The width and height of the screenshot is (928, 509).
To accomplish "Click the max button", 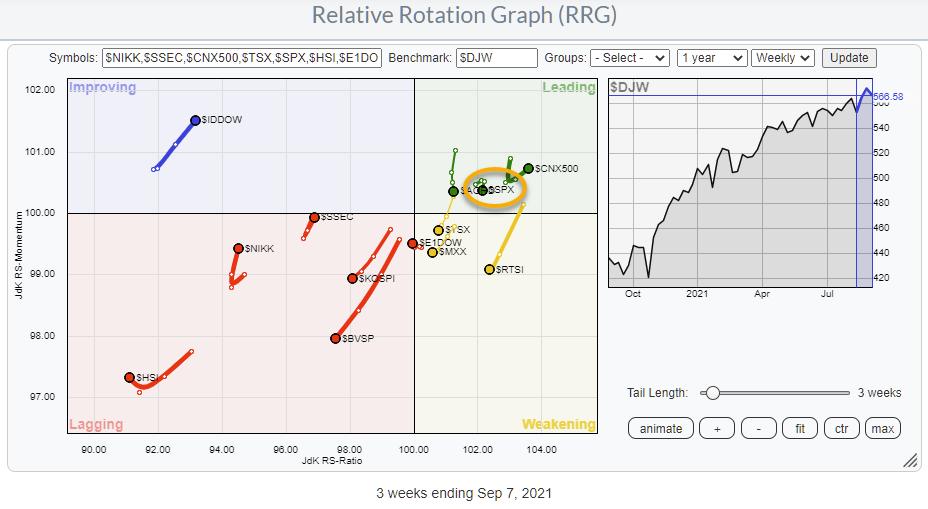I will [882, 429].
